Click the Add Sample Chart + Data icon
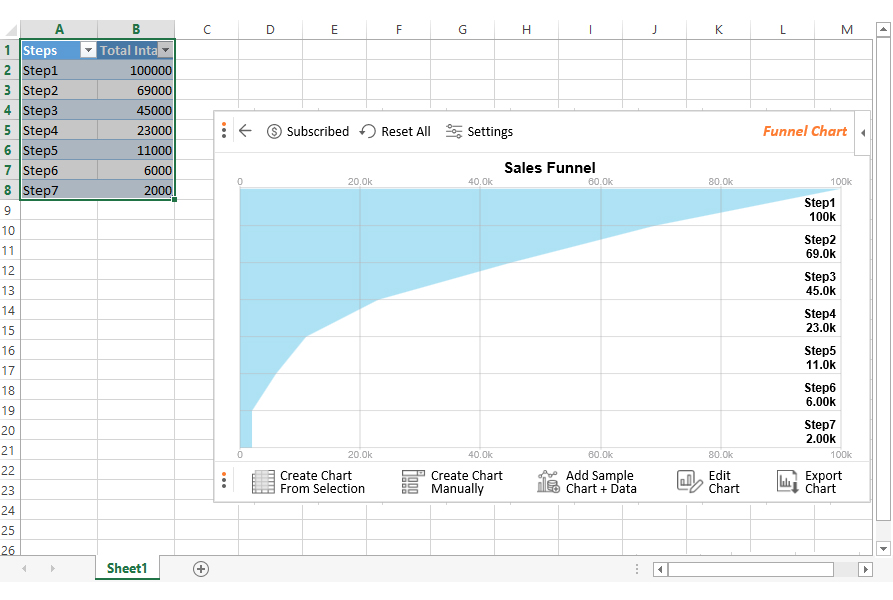This screenshot has width=893, height=600. click(548, 482)
